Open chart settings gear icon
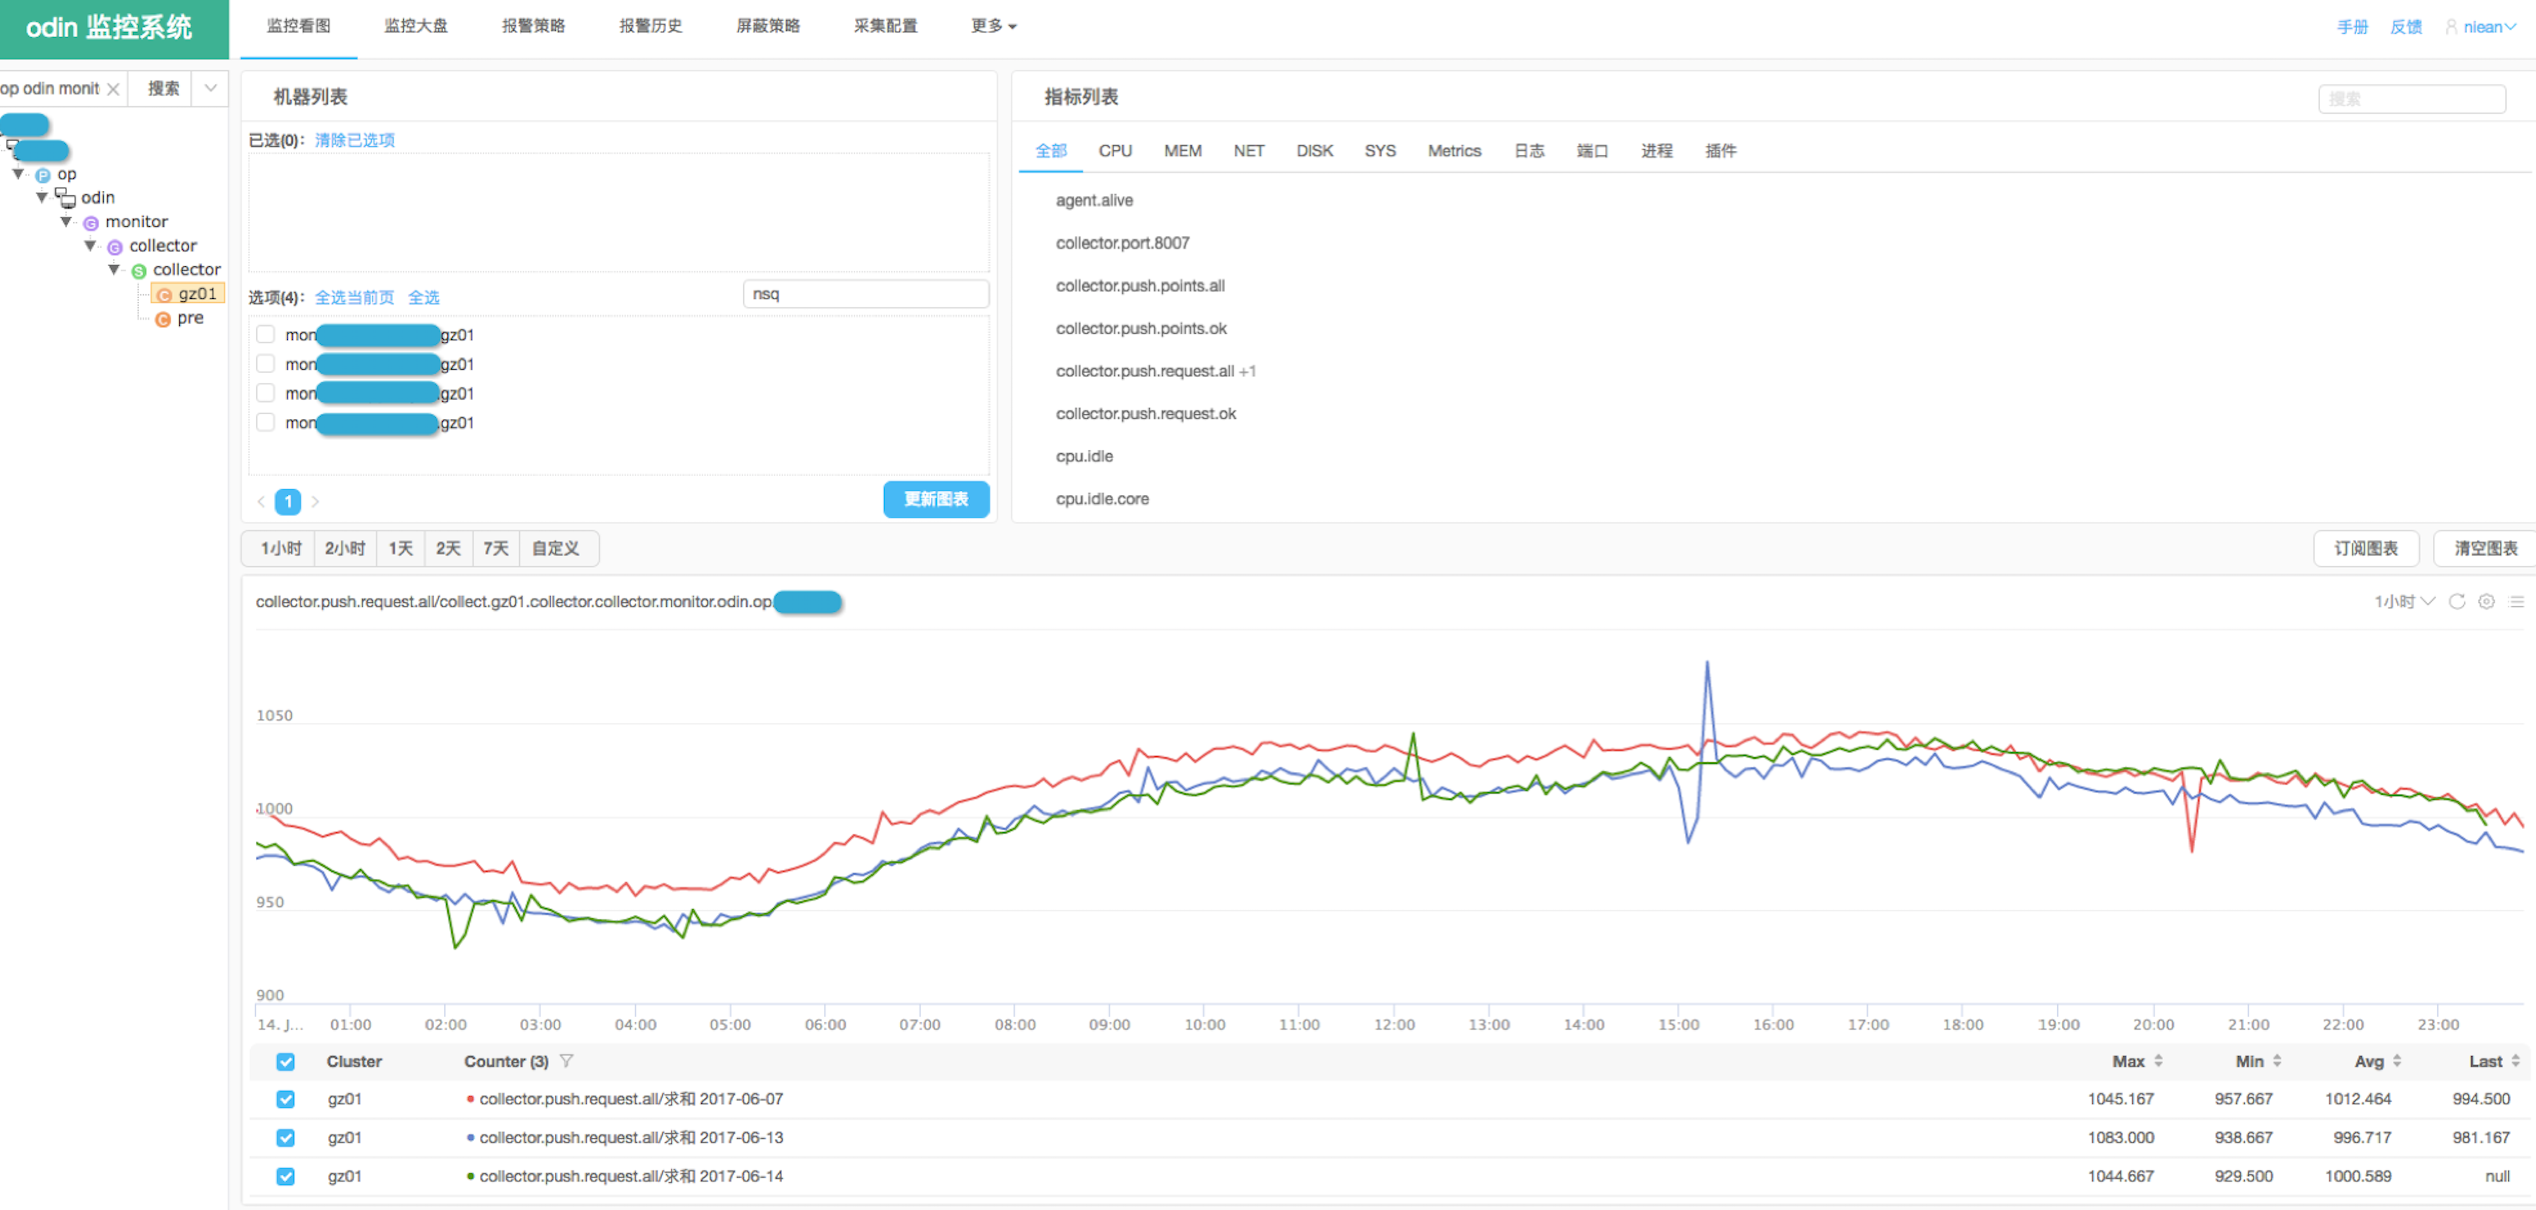The image size is (2536, 1210). pyautogui.click(x=2486, y=601)
